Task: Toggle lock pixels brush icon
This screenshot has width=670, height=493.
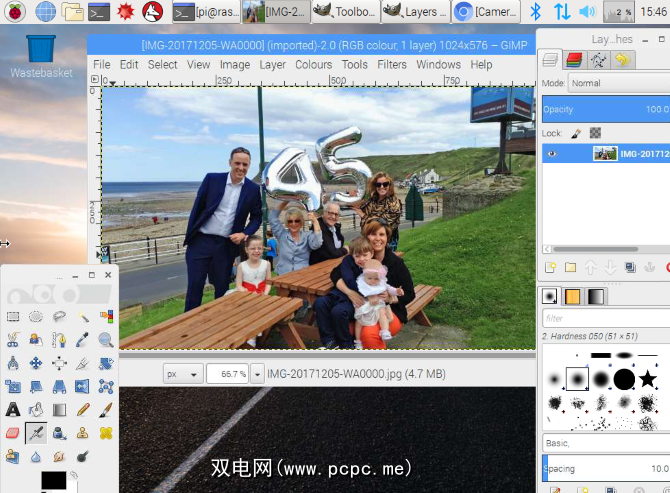Action: pyautogui.click(x=575, y=133)
